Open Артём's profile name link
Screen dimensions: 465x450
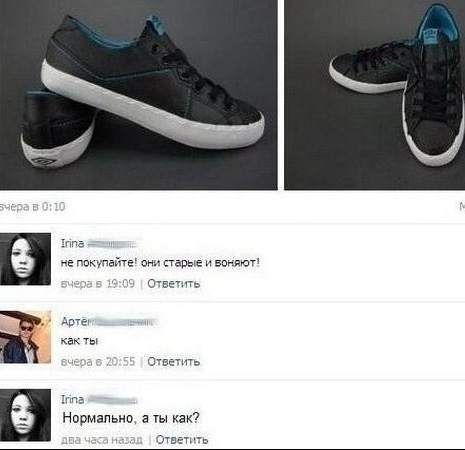coord(109,322)
